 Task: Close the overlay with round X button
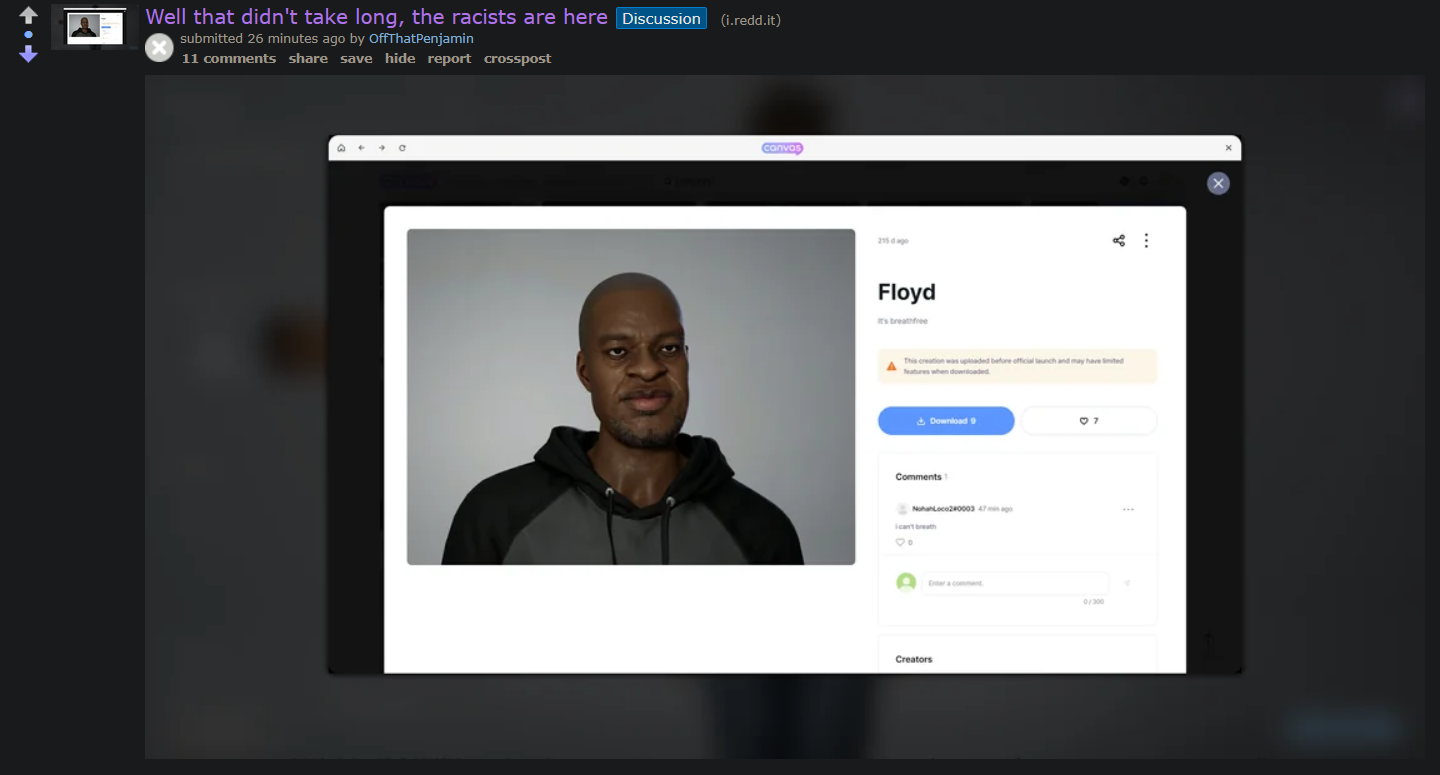(x=1217, y=183)
